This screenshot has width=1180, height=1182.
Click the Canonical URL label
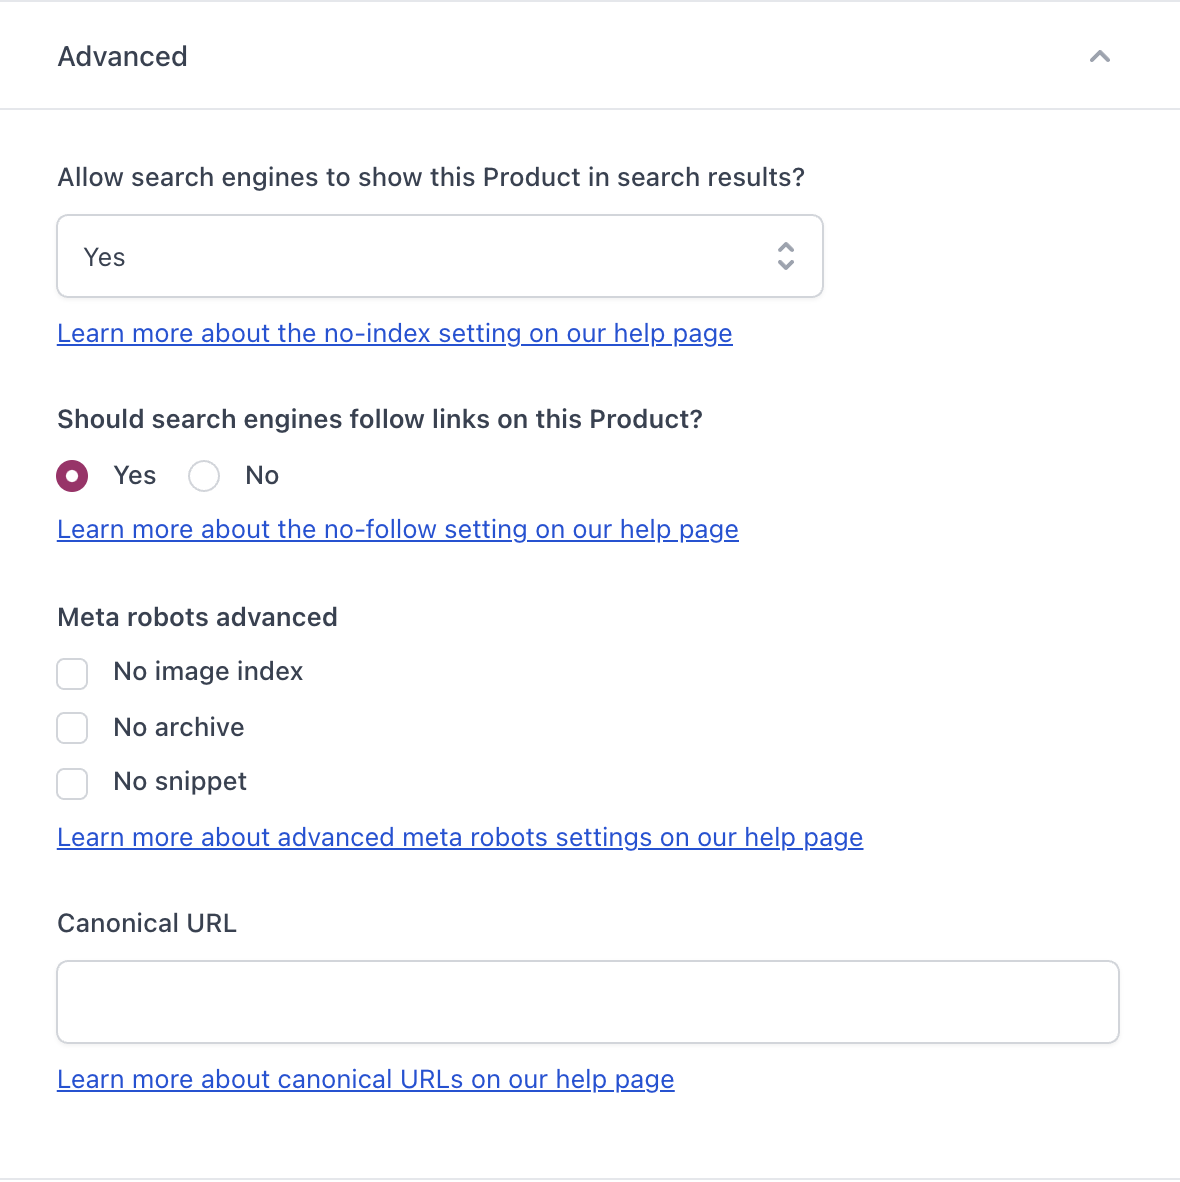[x=146, y=922]
